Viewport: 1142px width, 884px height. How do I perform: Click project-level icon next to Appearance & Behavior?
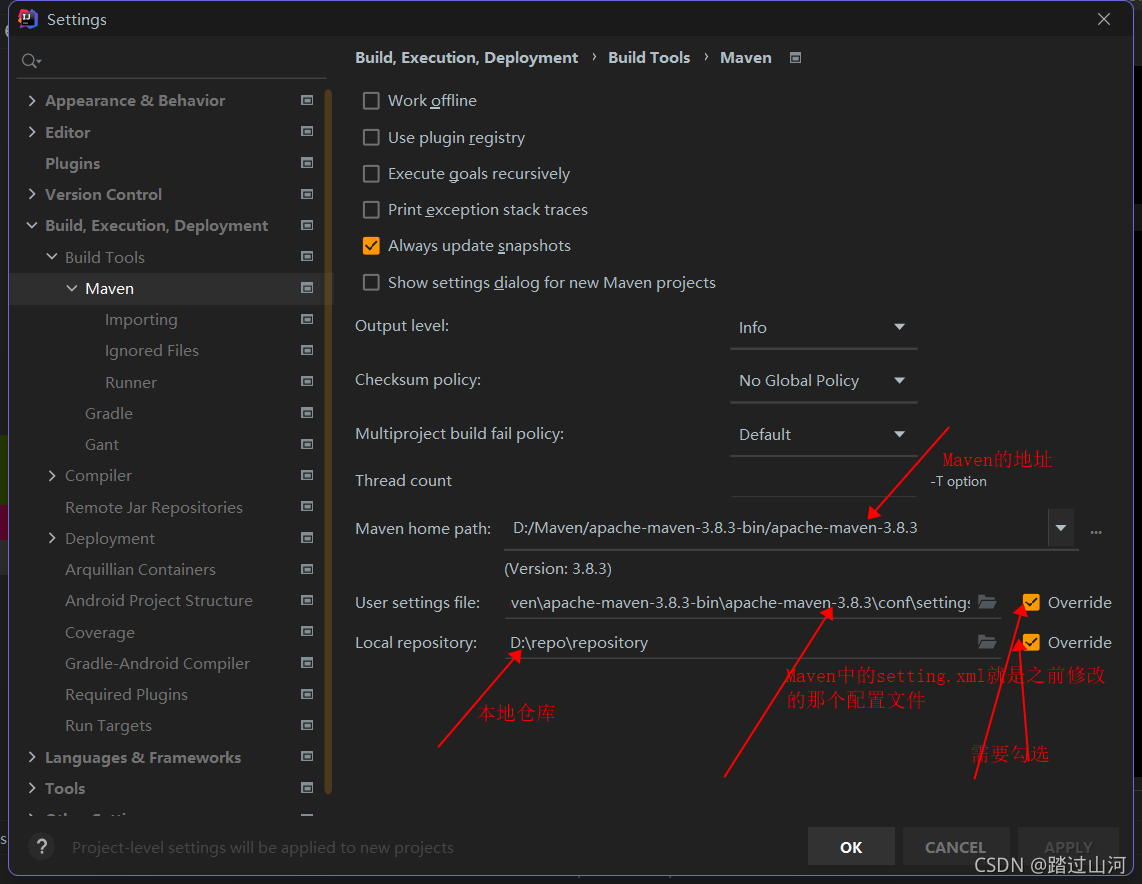[307, 100]
